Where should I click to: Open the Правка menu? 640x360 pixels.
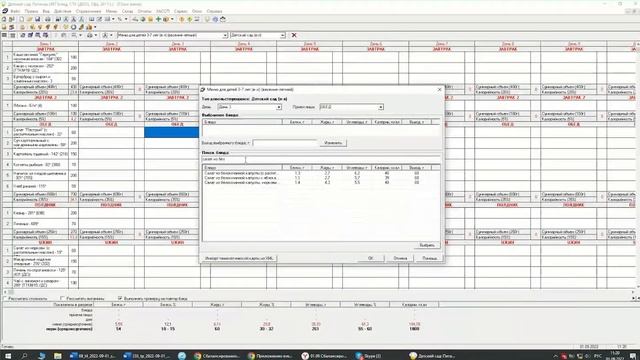pyautogui.click(x=31, y=11)
